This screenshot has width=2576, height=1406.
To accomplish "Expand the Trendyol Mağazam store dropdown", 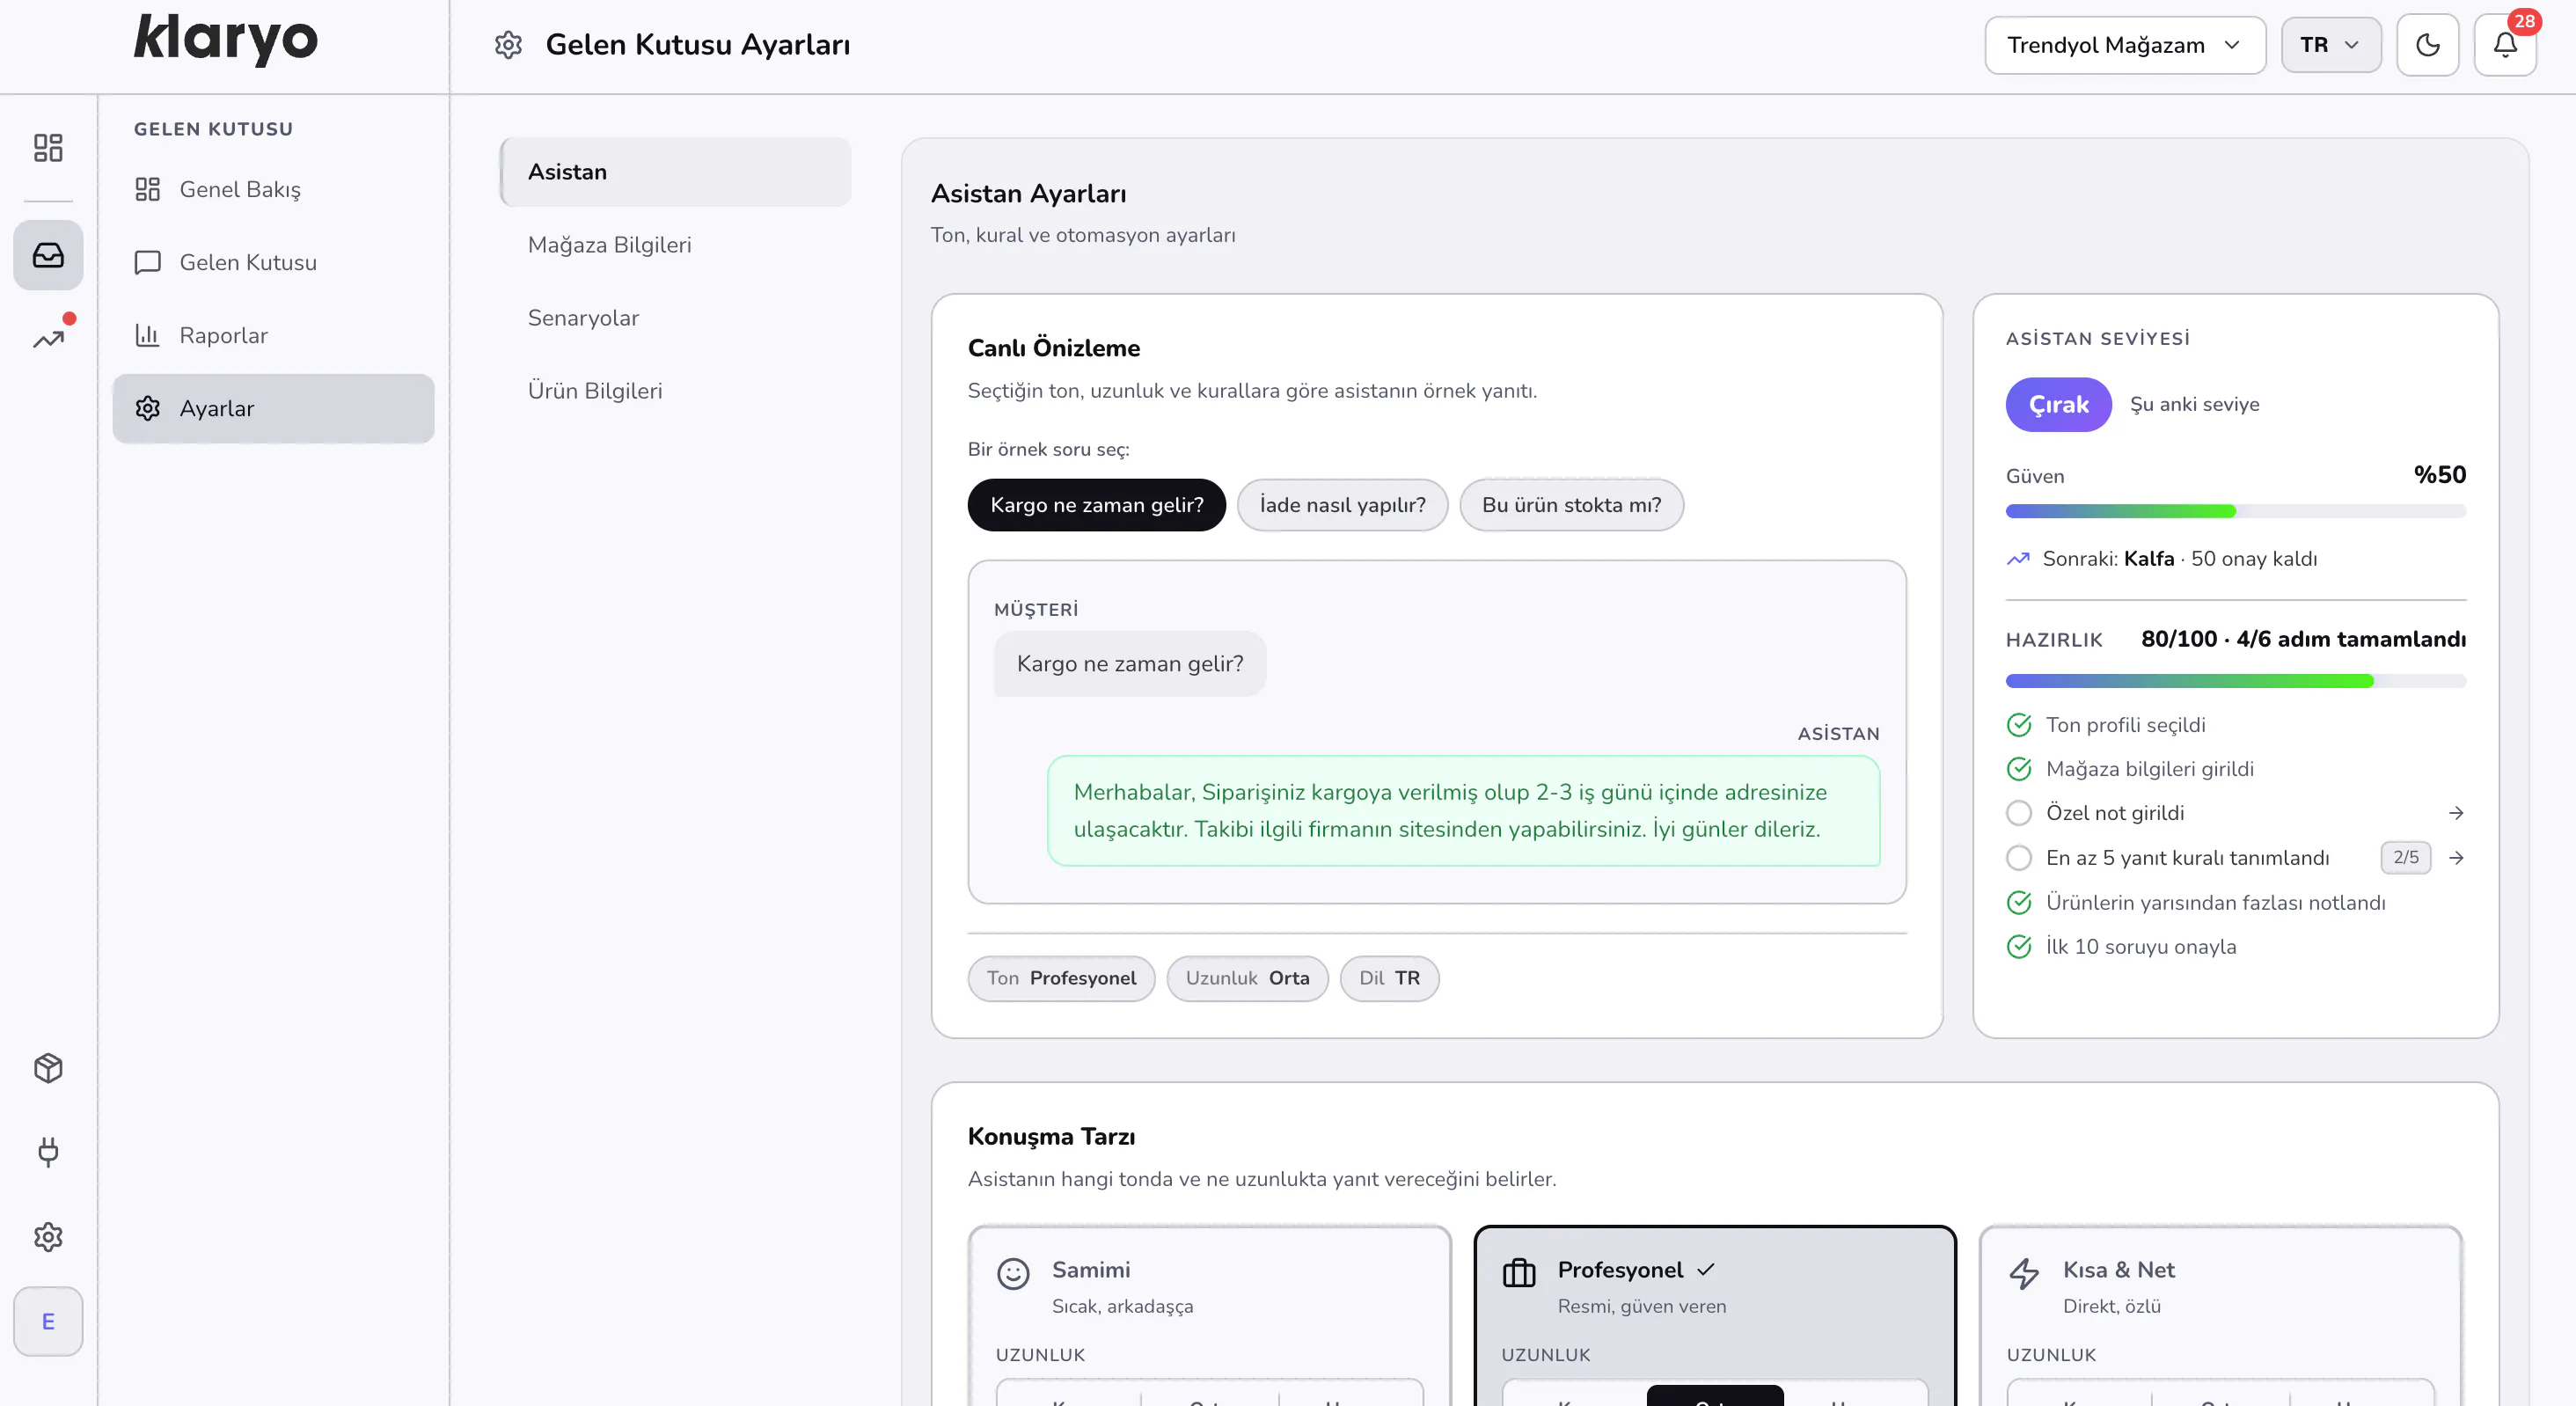I will [2125, 45].
